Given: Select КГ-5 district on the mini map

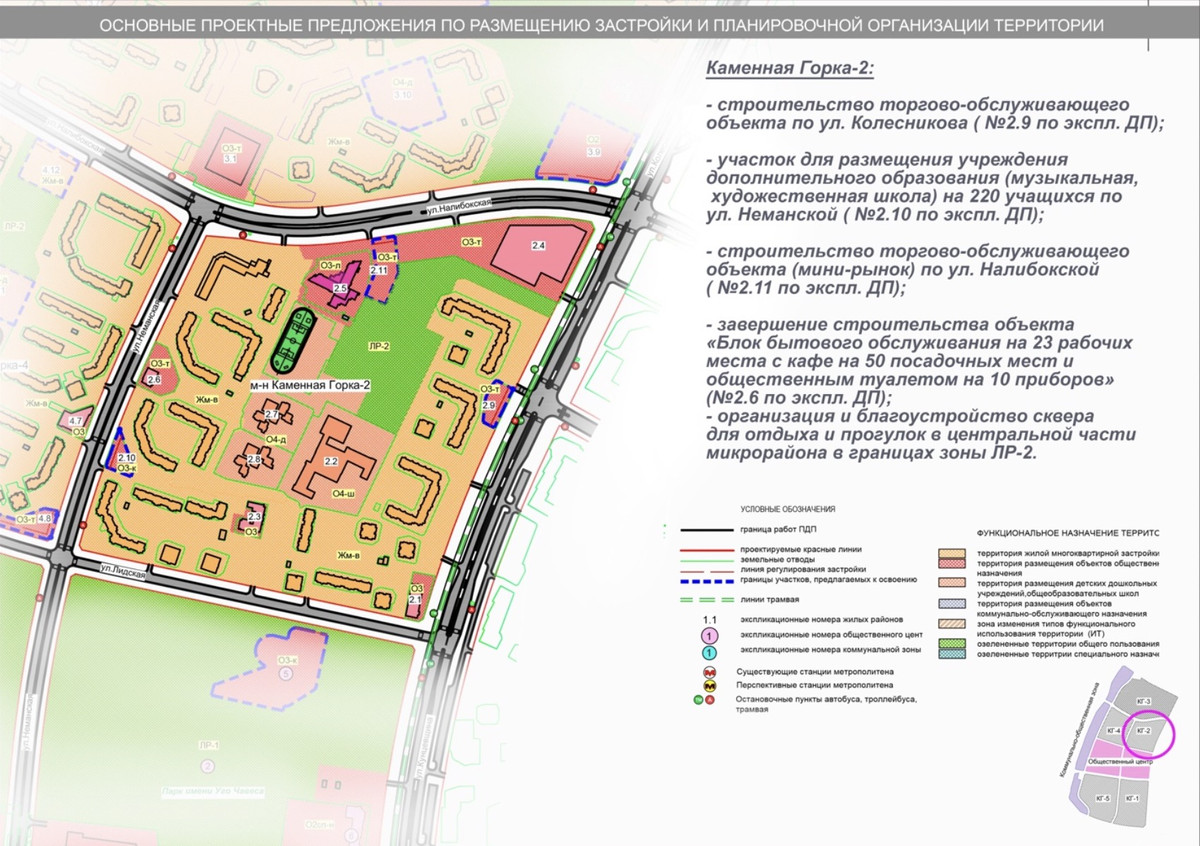Looking at the screenshot, I should tap(1104, 797).
